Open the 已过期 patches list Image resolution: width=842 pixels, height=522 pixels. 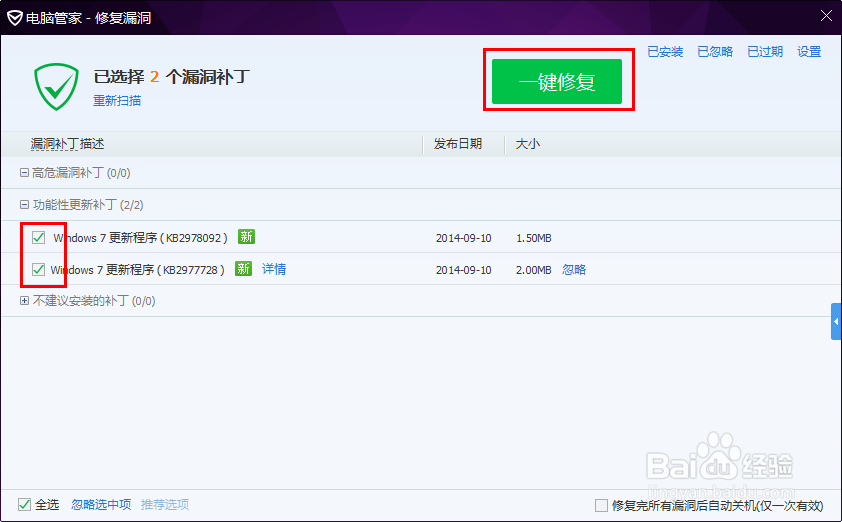(765, 52)
